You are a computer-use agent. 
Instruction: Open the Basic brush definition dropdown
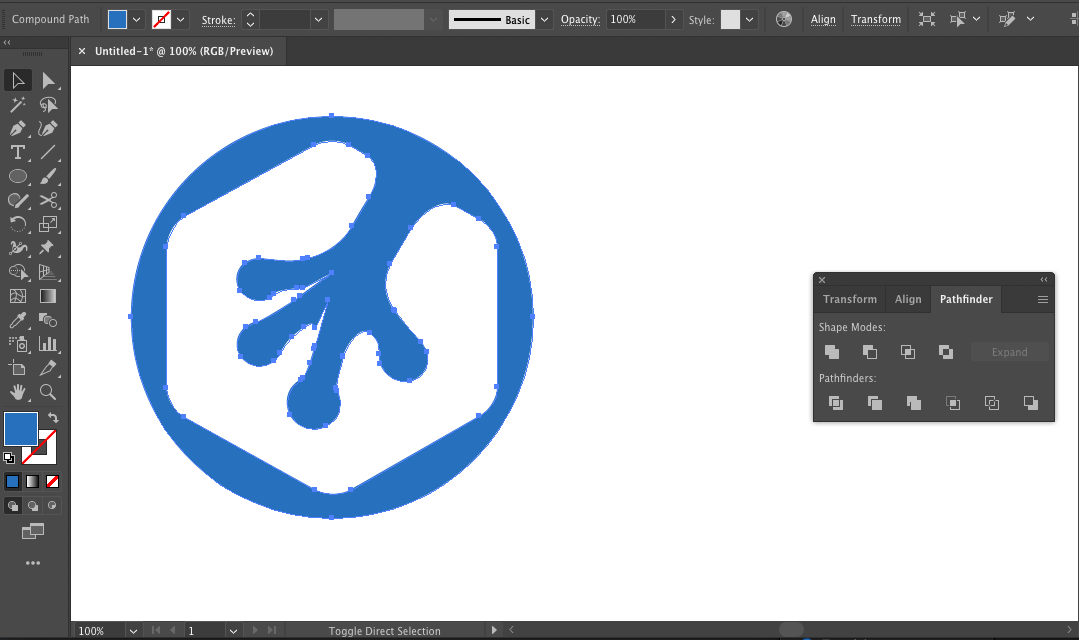tap(545, 18)
